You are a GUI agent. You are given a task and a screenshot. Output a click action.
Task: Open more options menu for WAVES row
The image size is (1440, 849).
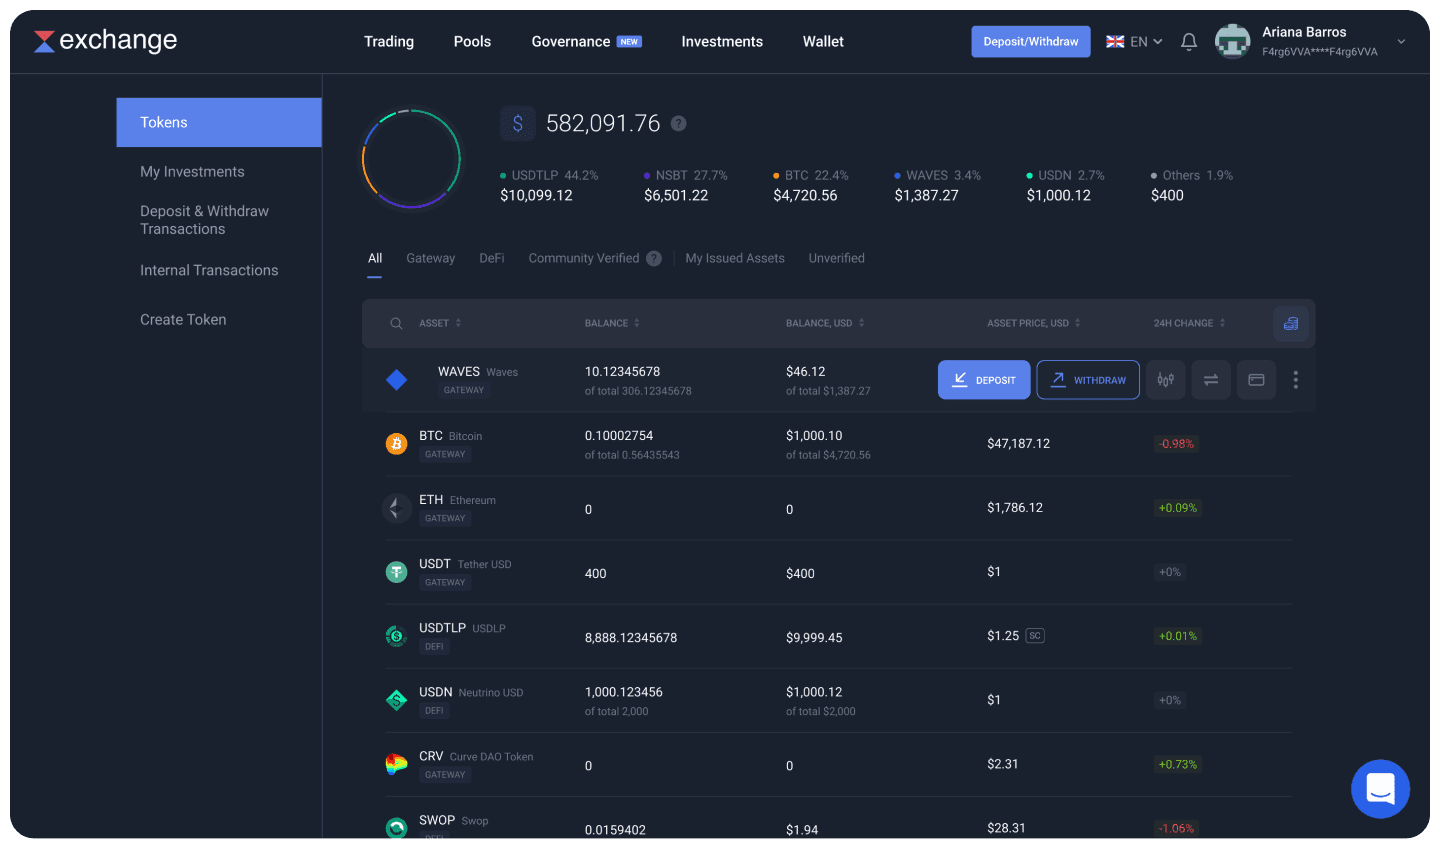[x=1296, y=380]
